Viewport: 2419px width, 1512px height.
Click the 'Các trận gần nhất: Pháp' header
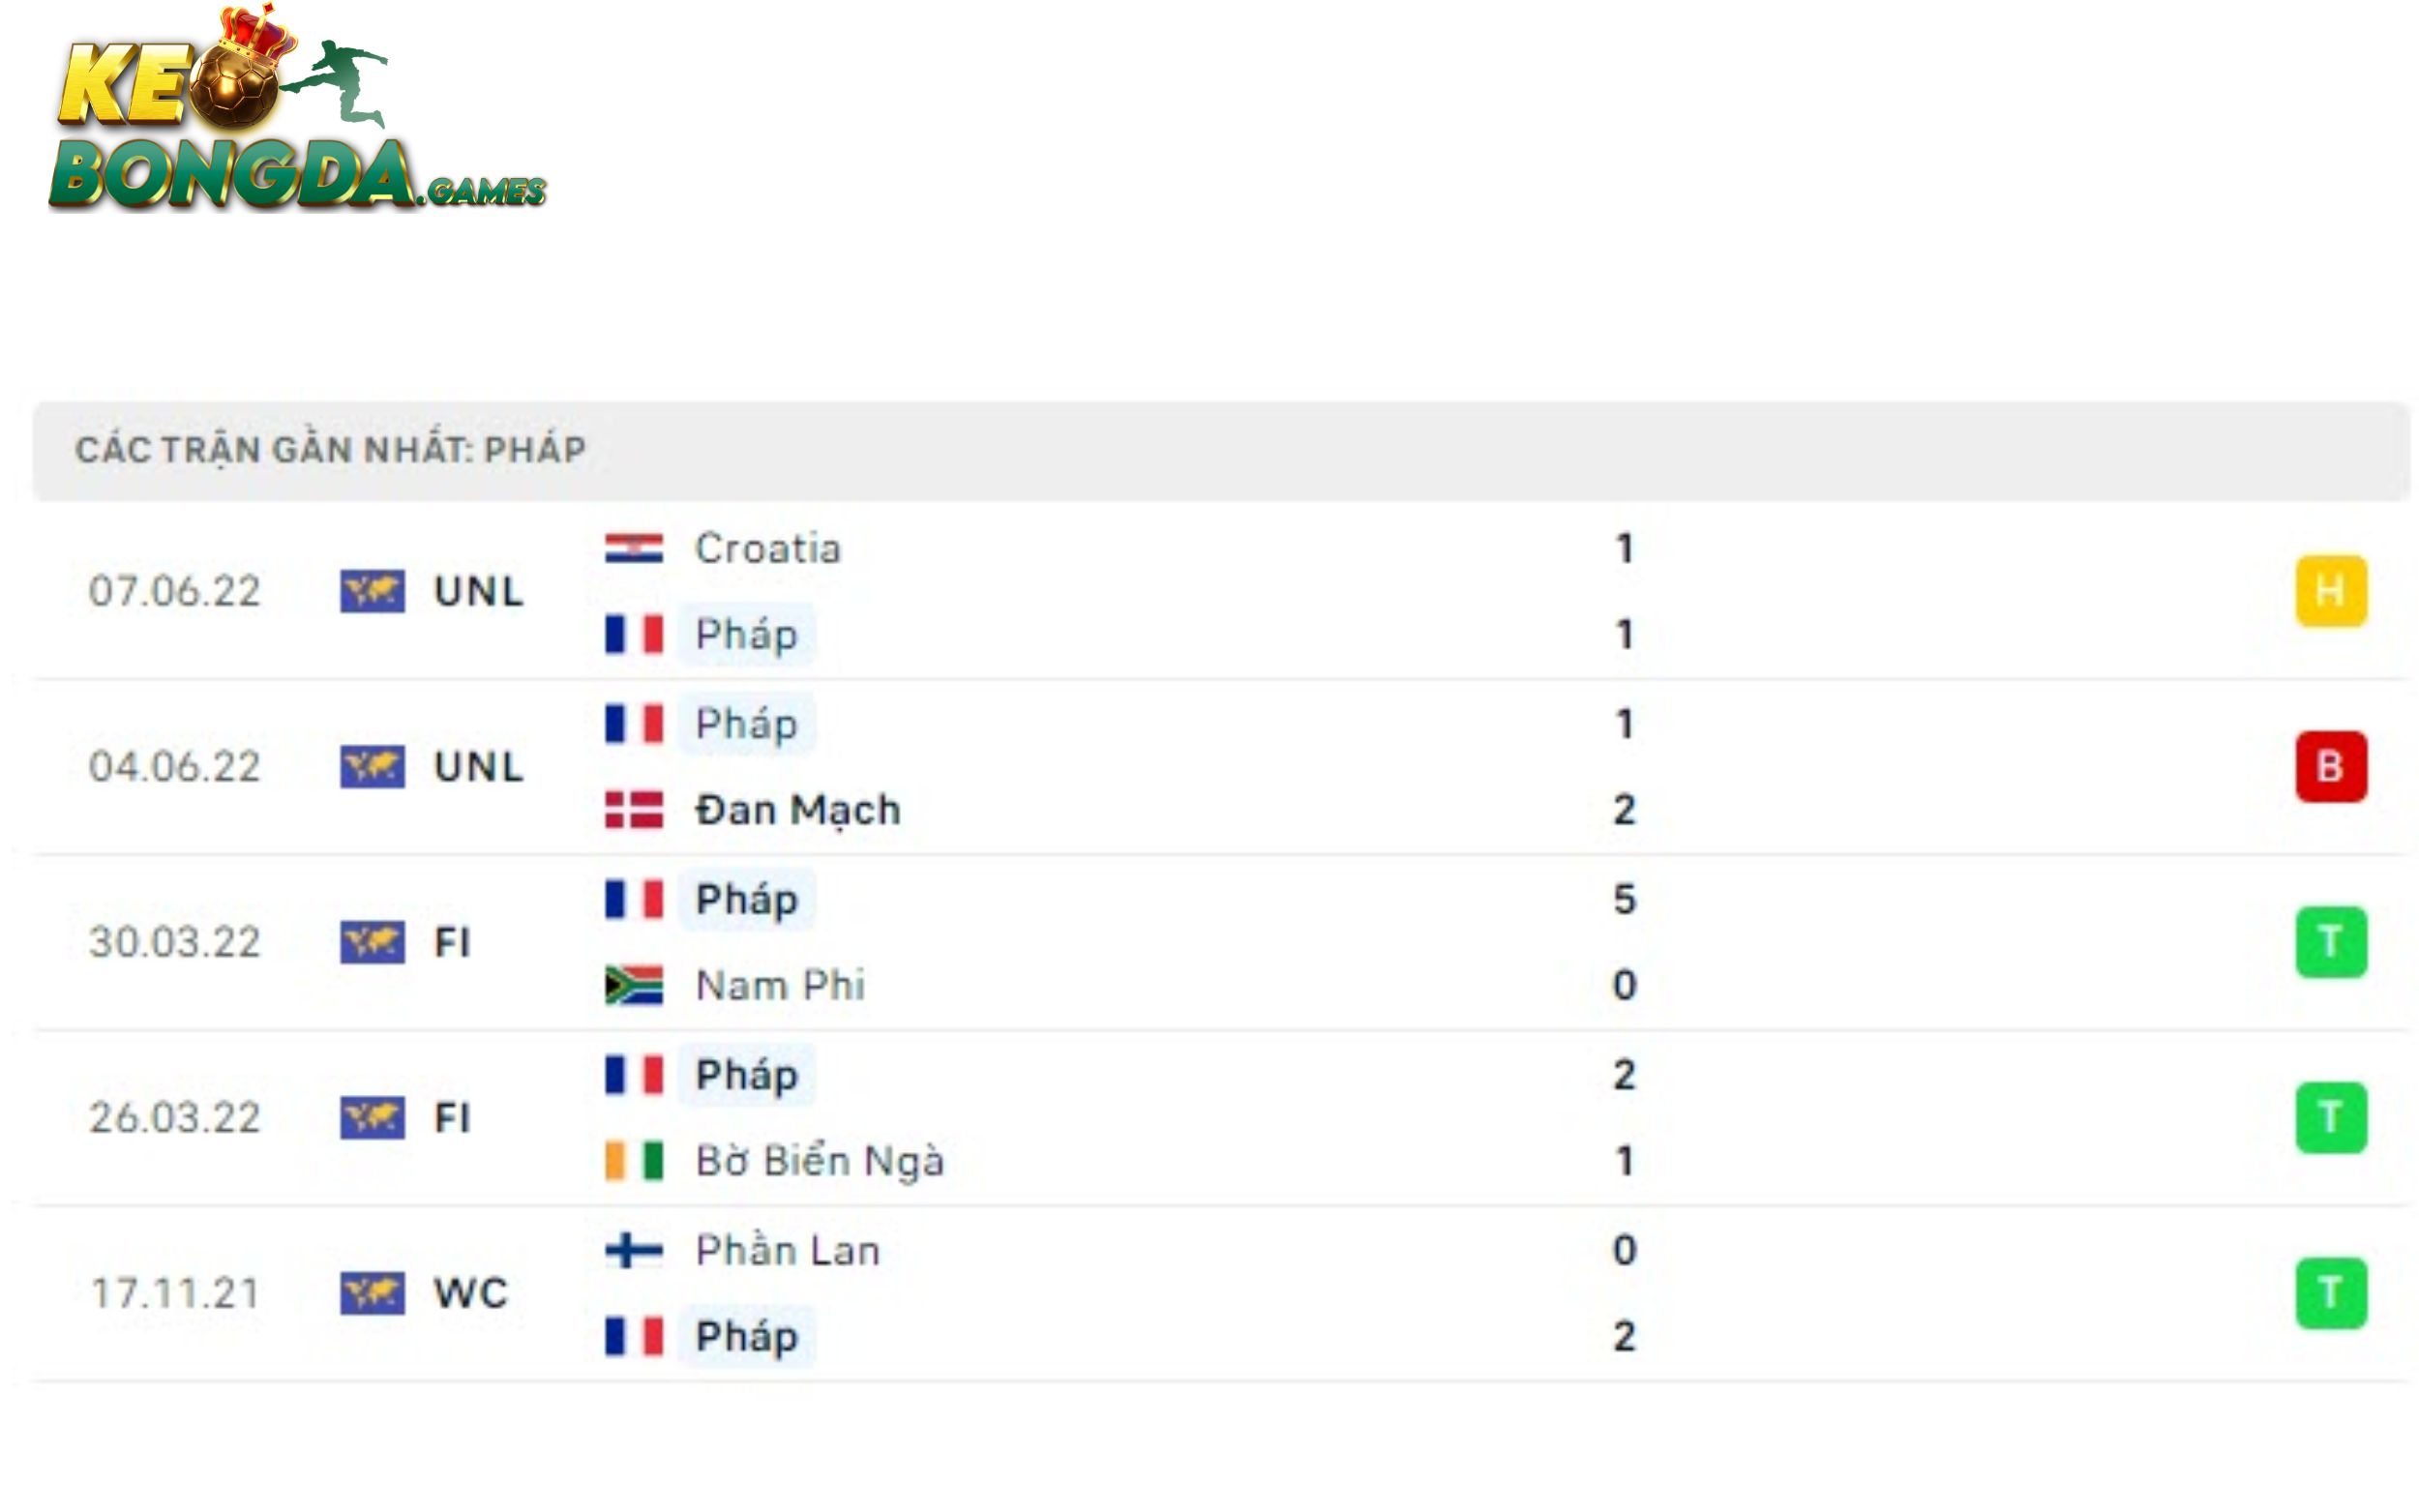click(330, 450)
